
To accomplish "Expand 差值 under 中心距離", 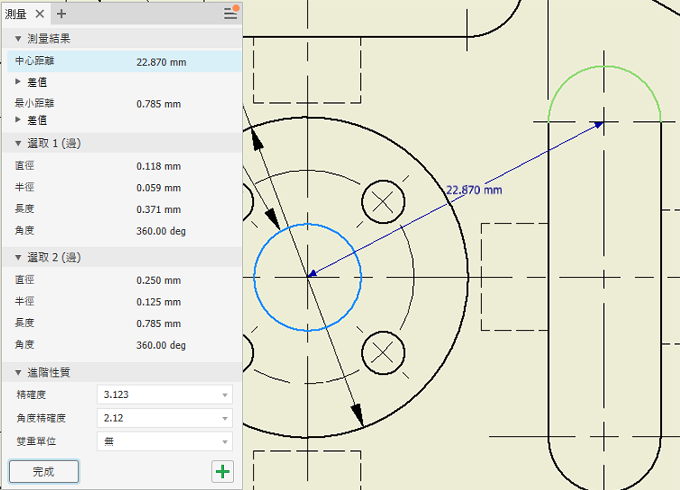I will (x=18, y=82).
